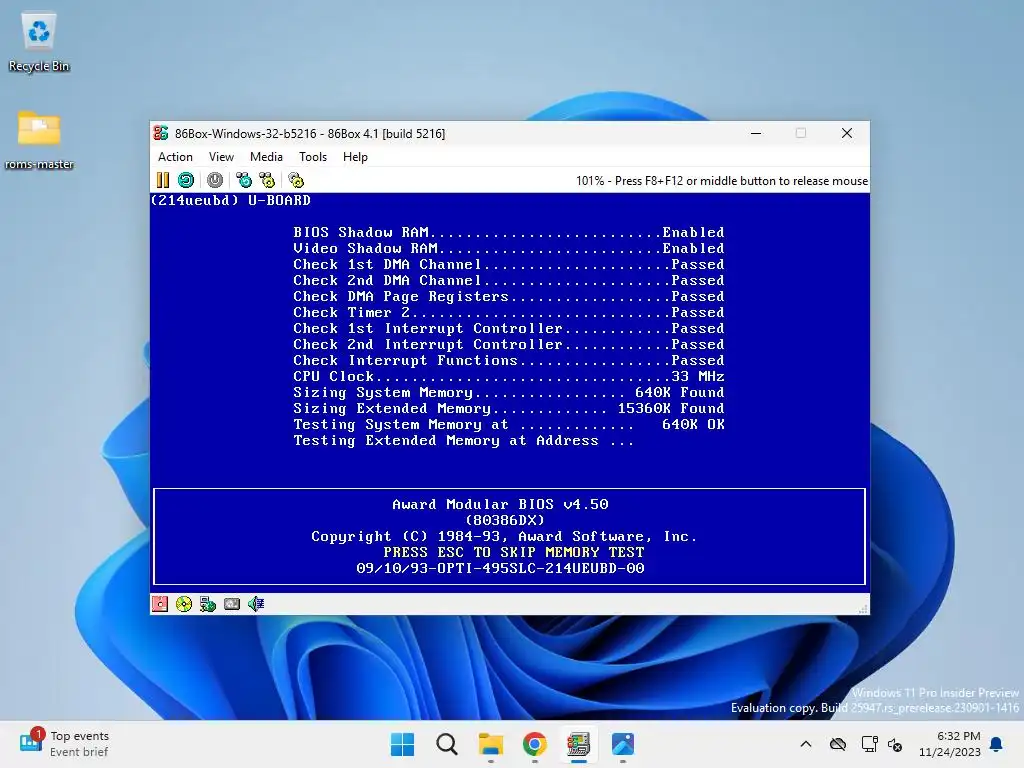Pause the emulated machine
Viewport: 1024px width, 768px height.
163,180
